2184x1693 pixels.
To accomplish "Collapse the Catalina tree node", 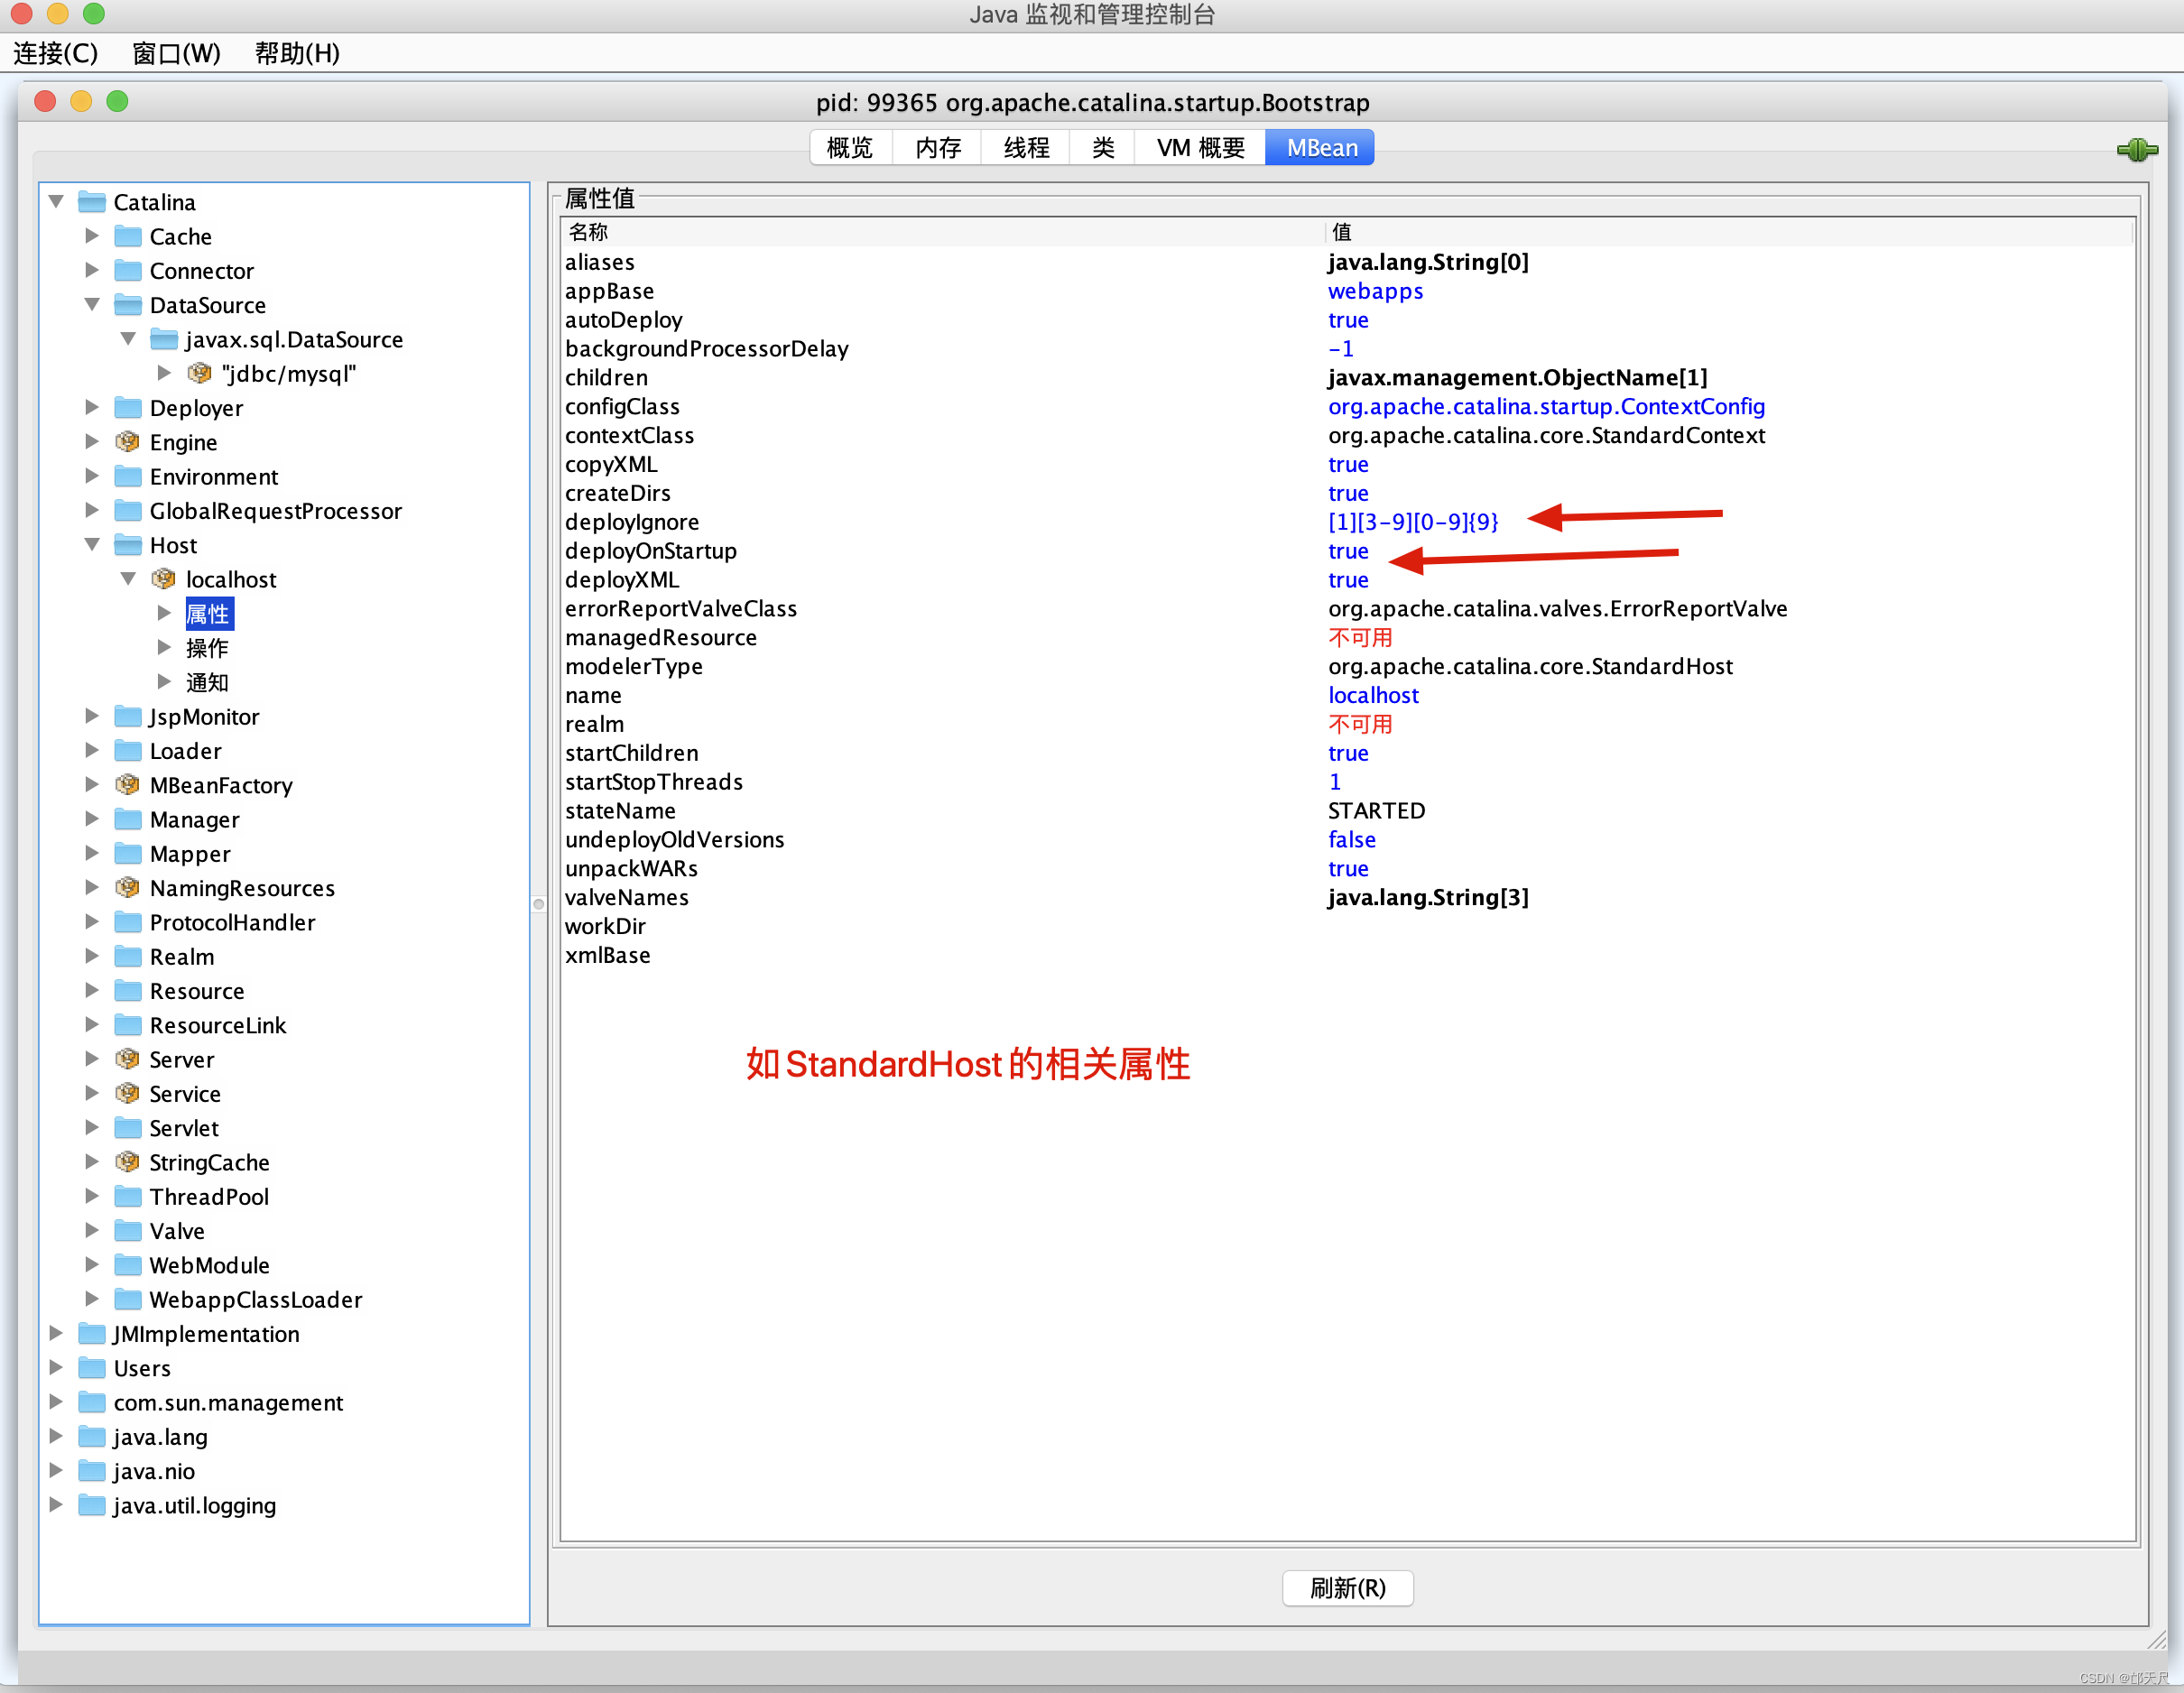I will click(x=56, y=202).
